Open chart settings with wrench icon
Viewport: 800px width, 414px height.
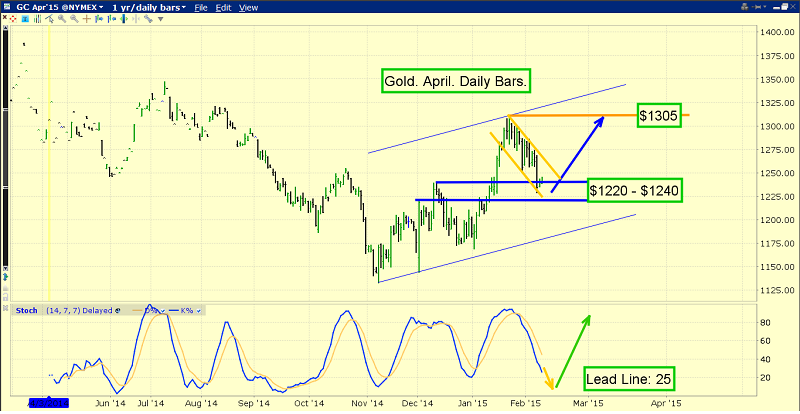point(148,19)
